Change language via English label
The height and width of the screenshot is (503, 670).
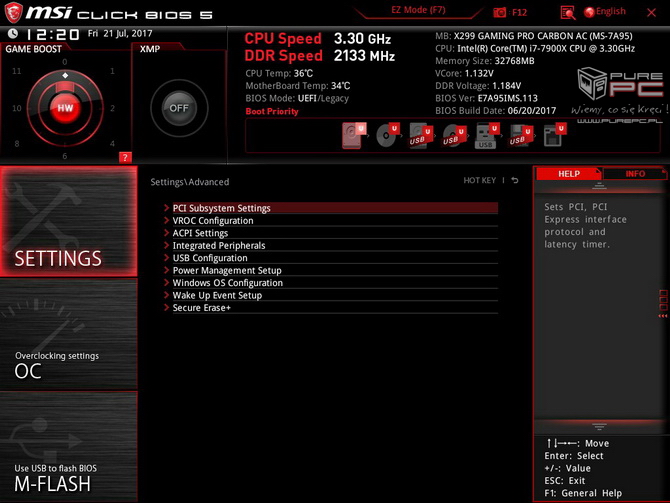611,12
